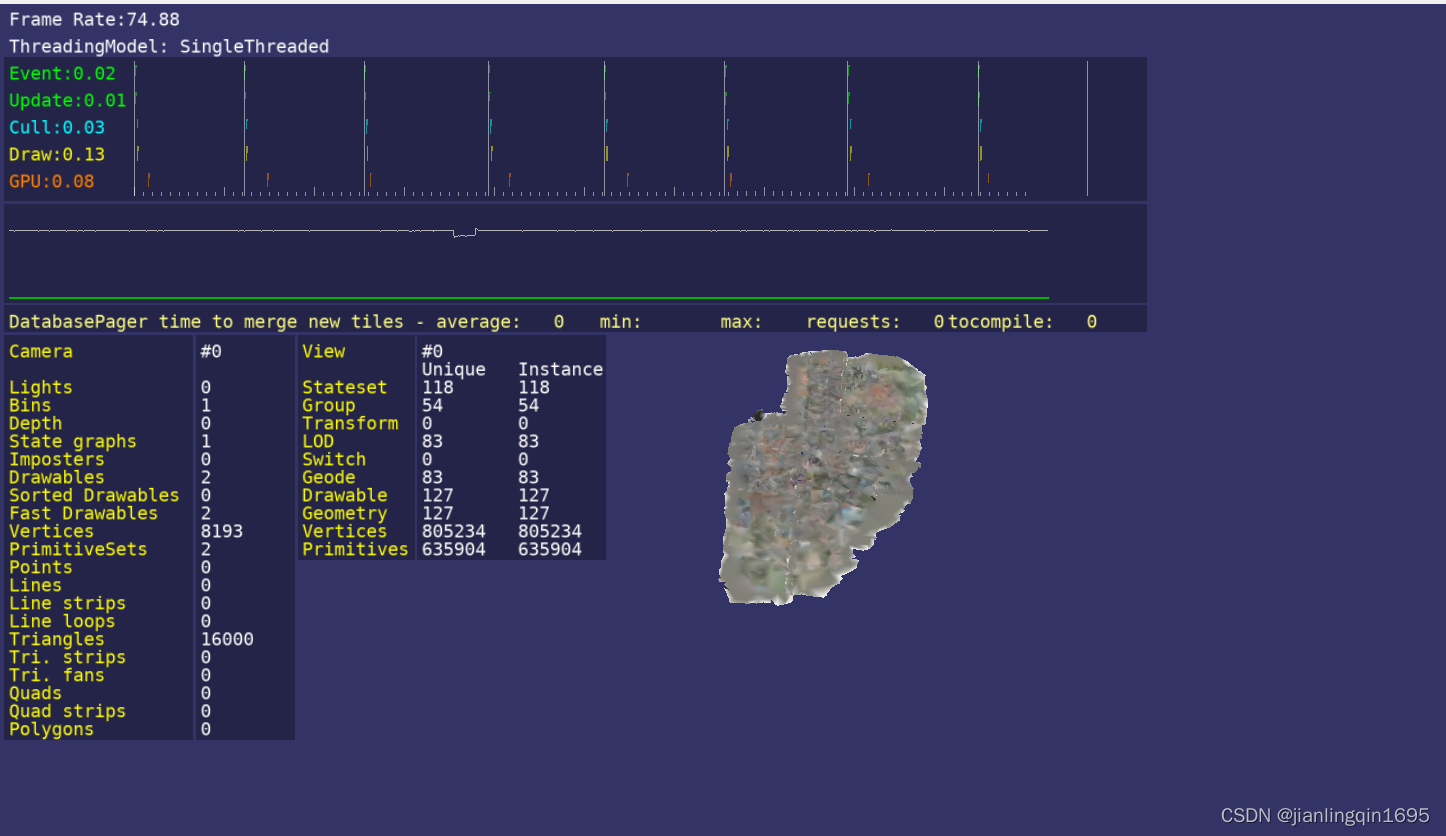1446x836 pixels.
Task: Click the Frame Rate:74.88 readout
Action: 95,19
